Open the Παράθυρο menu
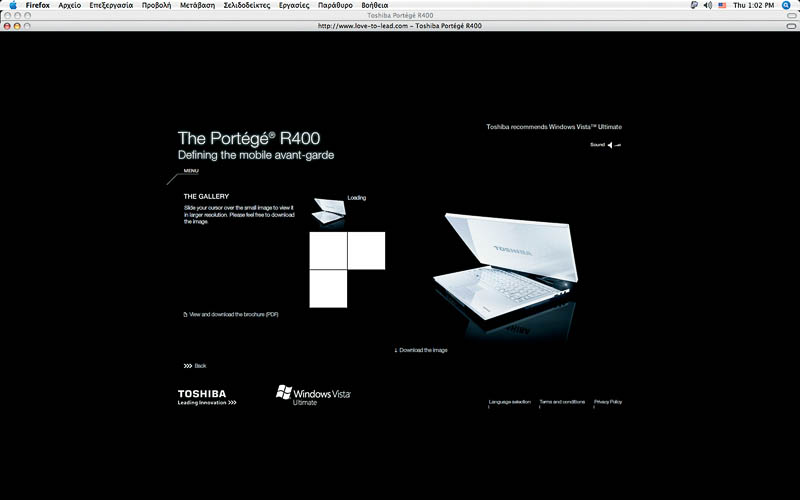The width and height of the screenshot is (800, 500). click(335, 5)
